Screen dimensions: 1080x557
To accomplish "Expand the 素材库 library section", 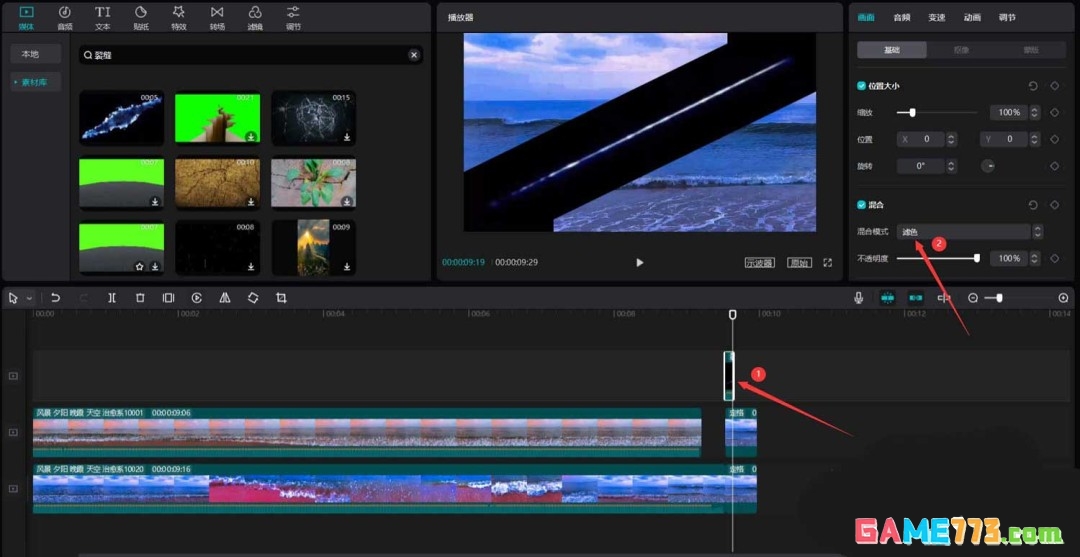I will click(x=35, y=82).
